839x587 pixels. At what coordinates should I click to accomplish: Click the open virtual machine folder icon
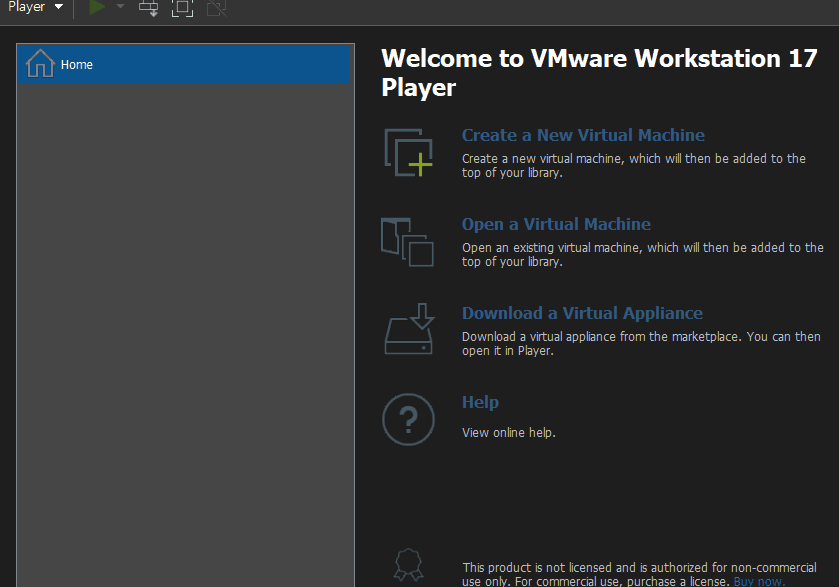407,242
